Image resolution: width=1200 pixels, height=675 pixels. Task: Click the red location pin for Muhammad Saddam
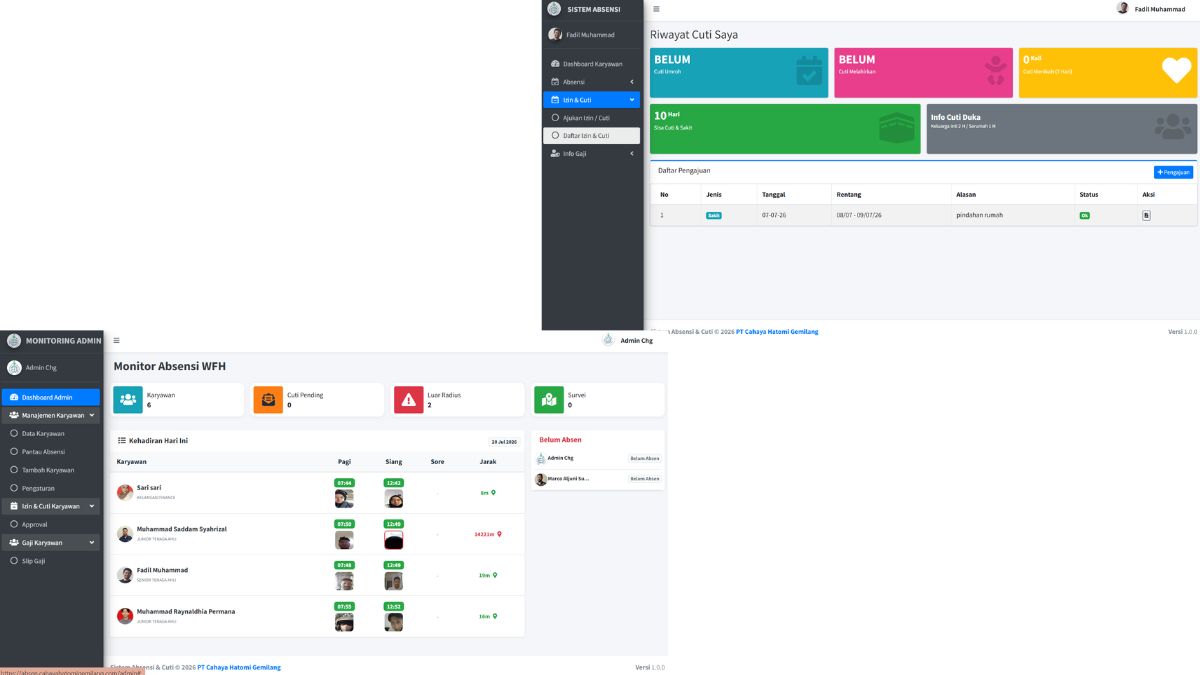pyautogui.click(x=499, y=534)
